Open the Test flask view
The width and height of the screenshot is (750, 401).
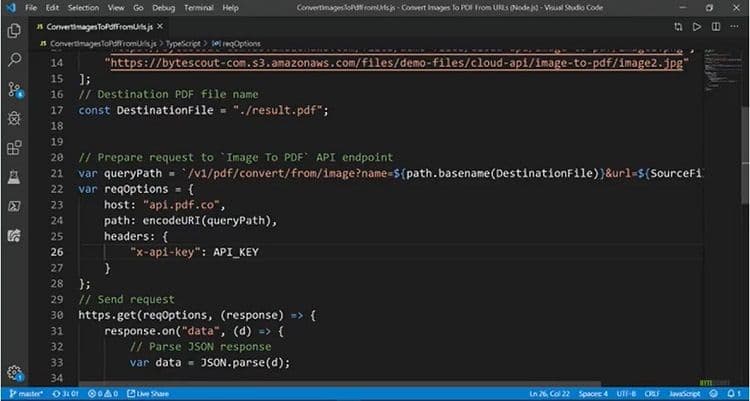pyautogui.click(x=14, y=177)
